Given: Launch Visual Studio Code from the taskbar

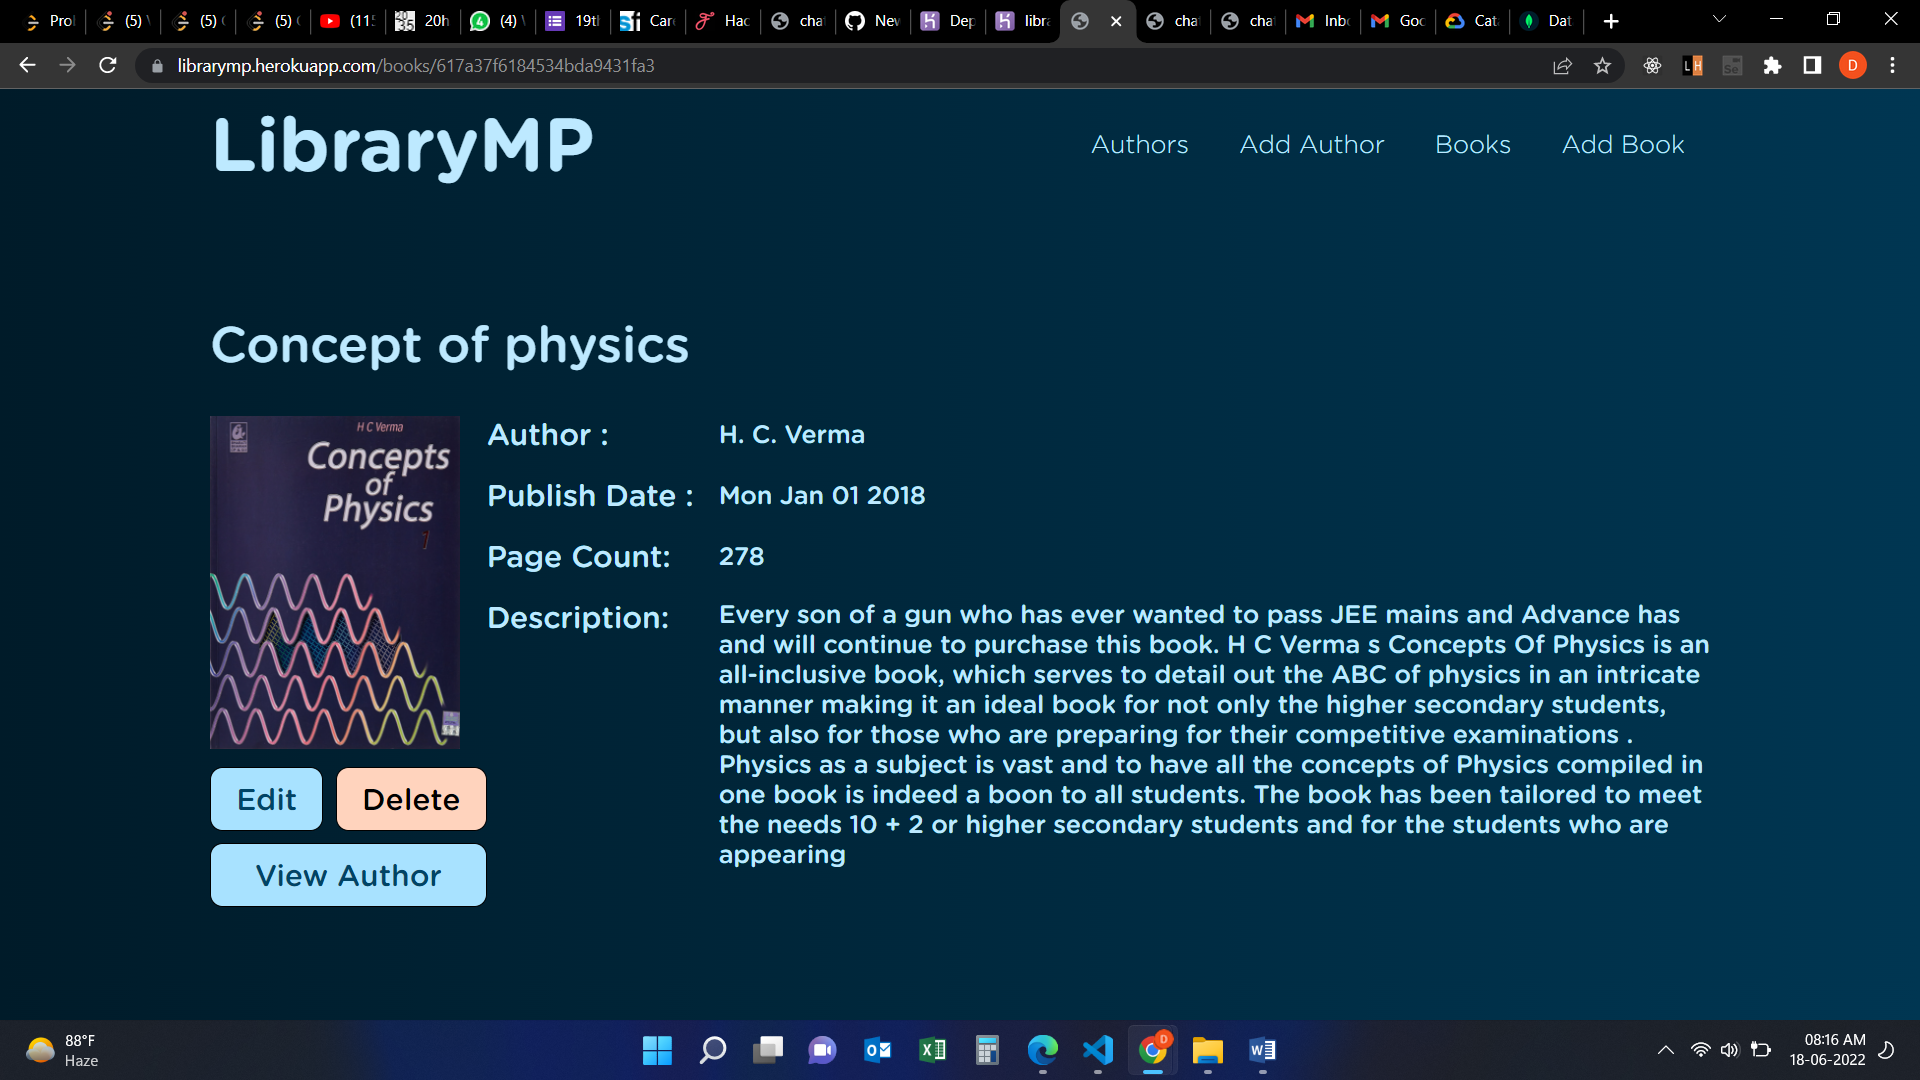Looking at the screenshot, I should click(x=1097, y=1051).
